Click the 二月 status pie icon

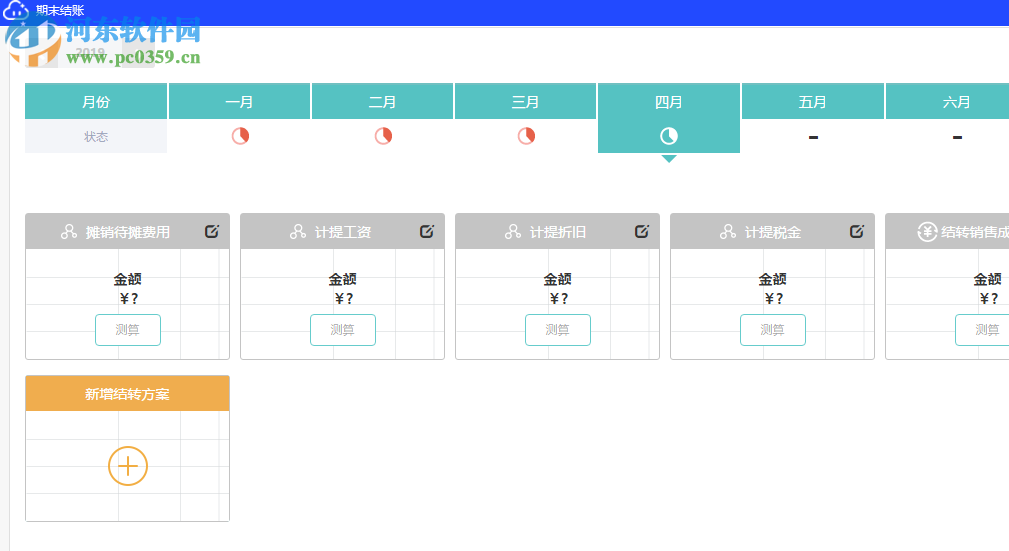[x=384, y=136]
